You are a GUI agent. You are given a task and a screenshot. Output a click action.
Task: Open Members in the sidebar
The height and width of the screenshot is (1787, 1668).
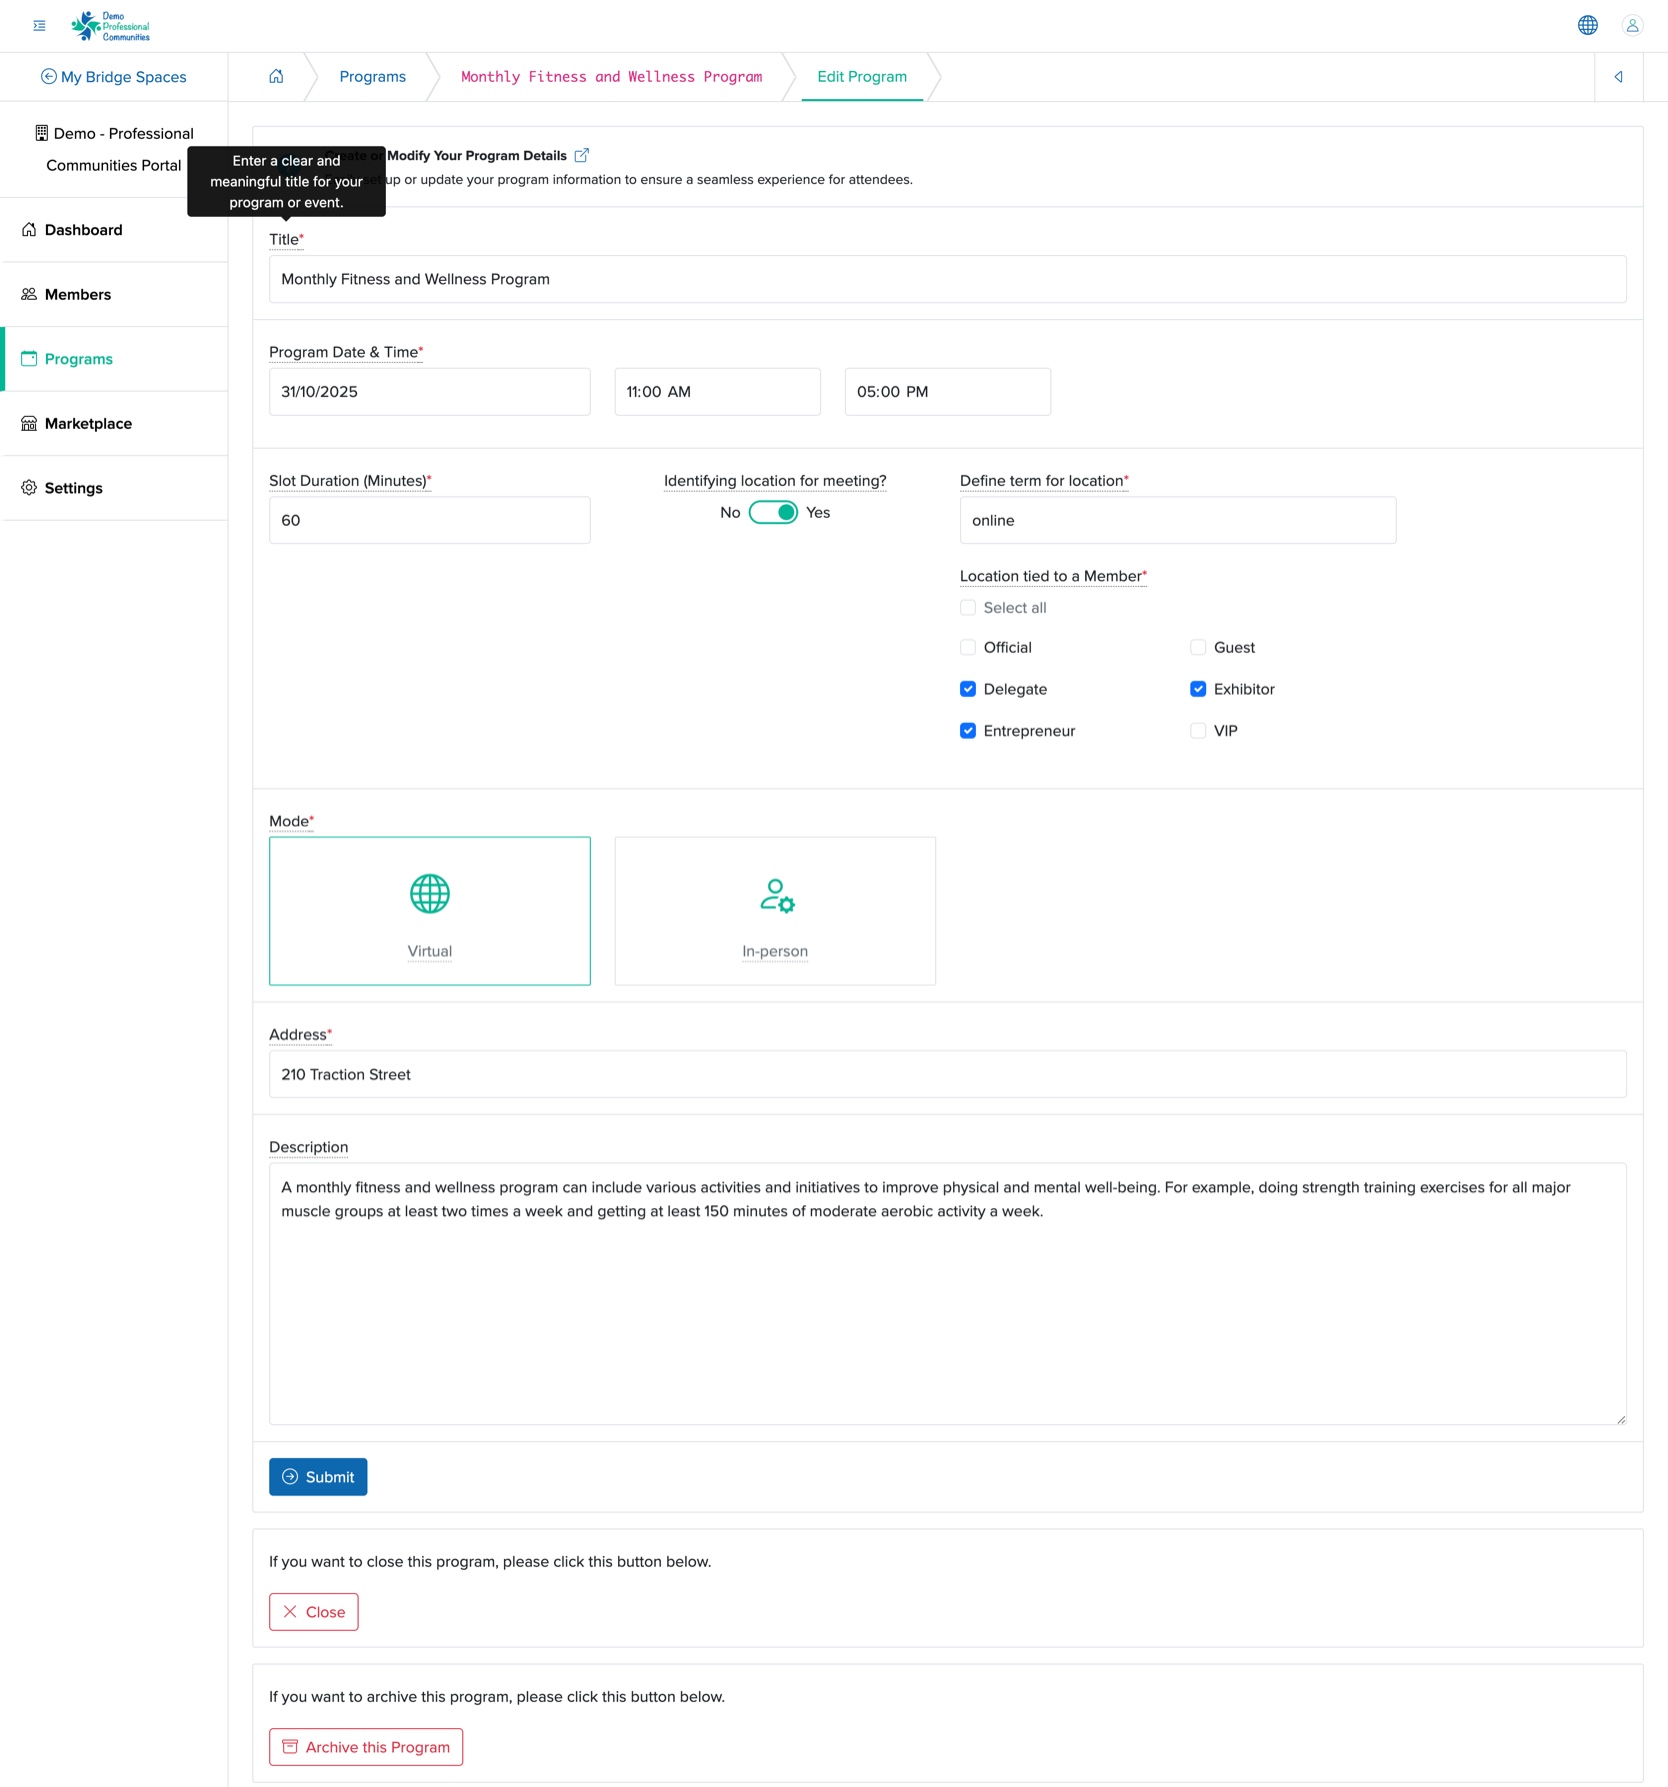[x=114, y=294]
